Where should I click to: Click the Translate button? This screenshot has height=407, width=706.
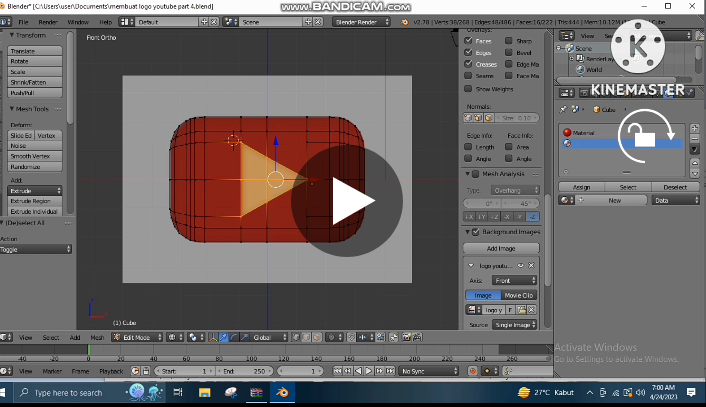tap(35, 51)
